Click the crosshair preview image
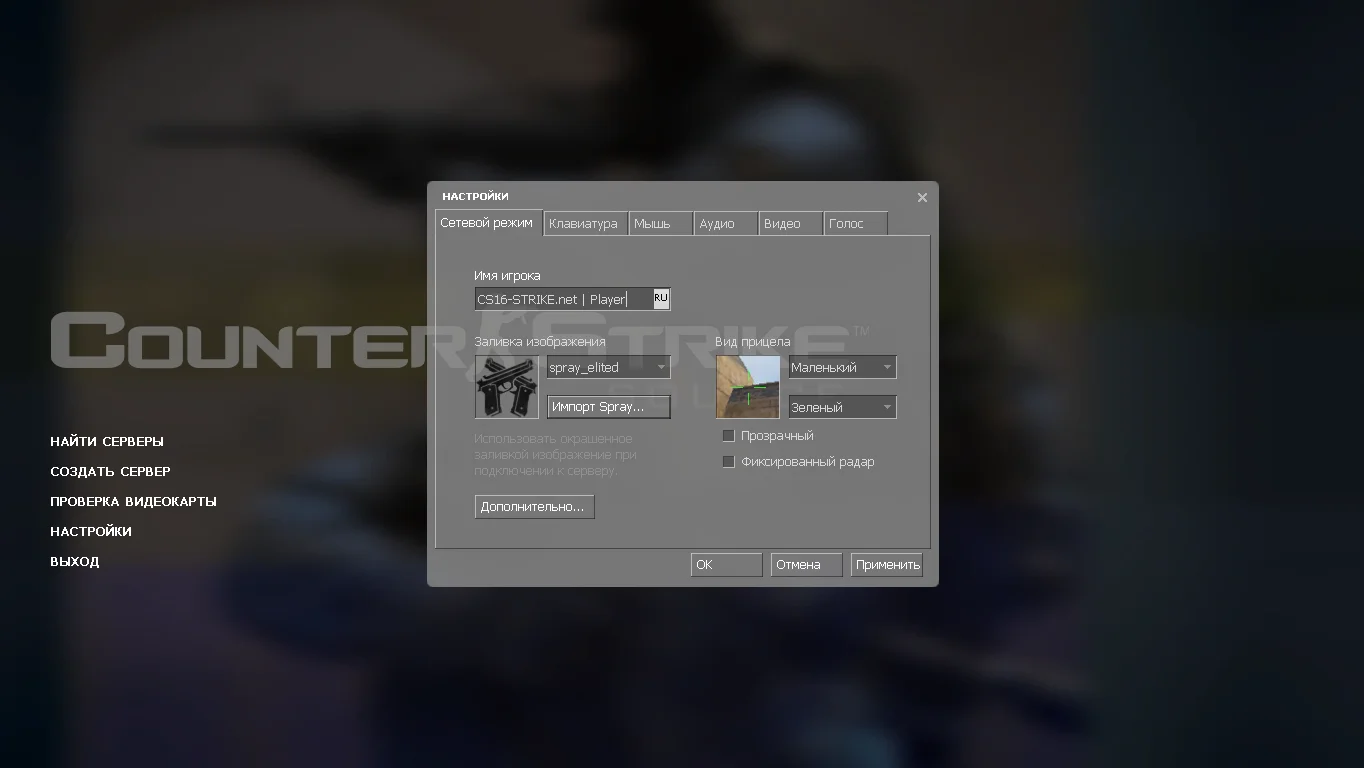The image size is (1364, 768). (747, 387)
